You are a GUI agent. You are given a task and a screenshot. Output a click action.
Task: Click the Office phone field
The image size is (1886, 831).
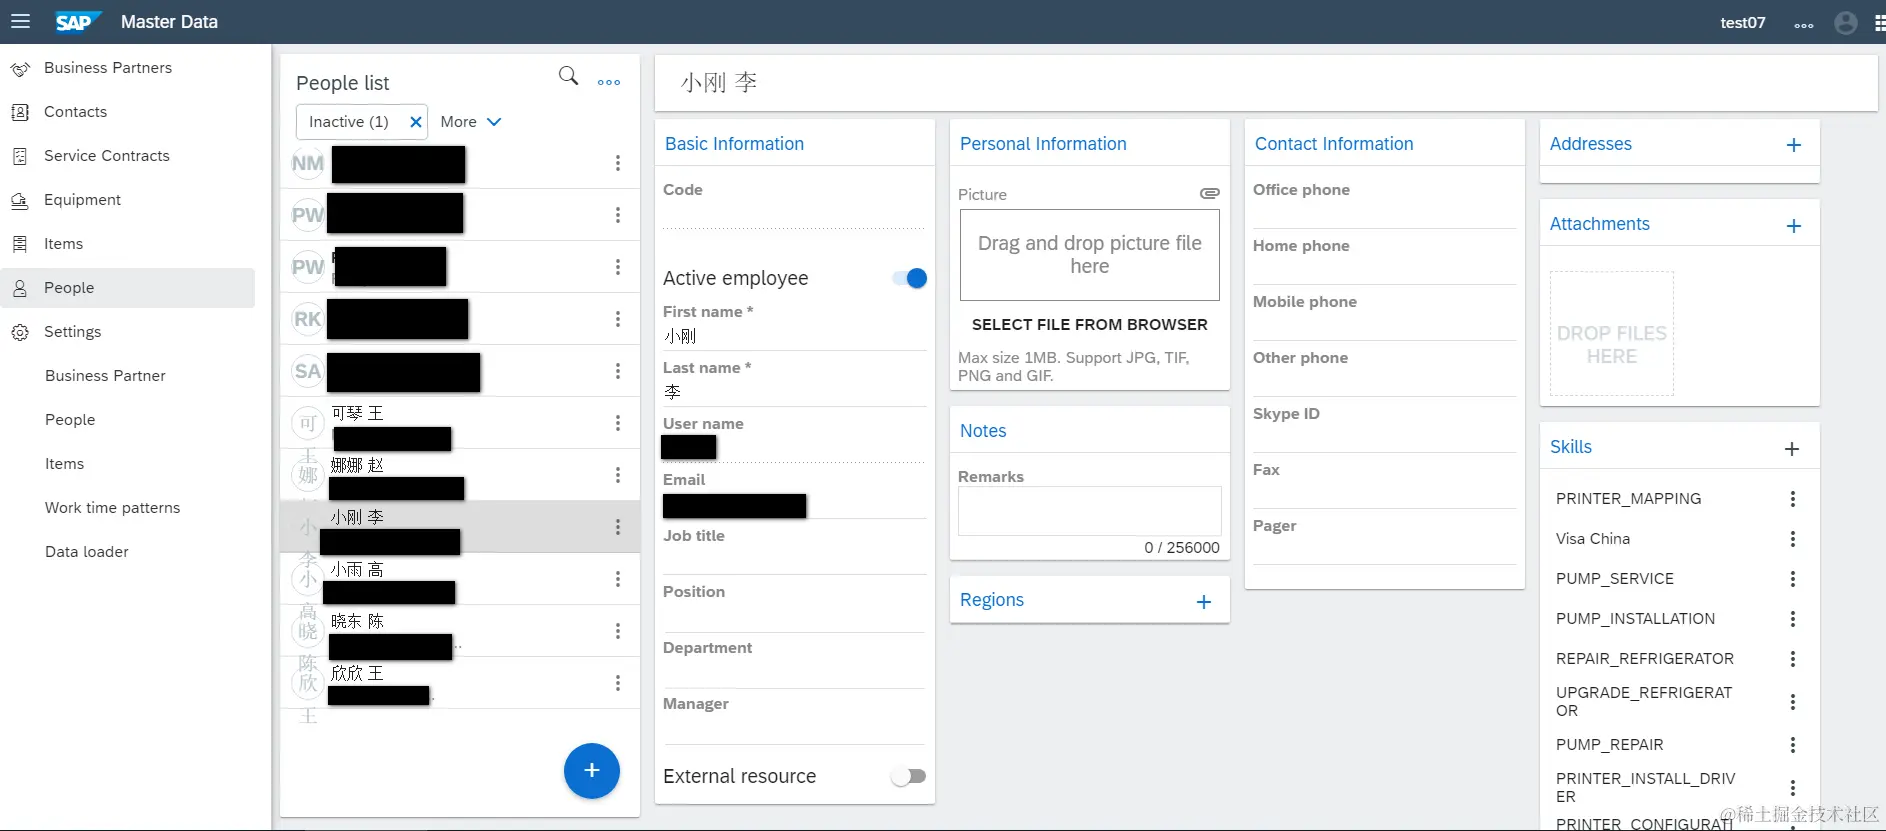pyautogui.click(x=1385, y=215)
